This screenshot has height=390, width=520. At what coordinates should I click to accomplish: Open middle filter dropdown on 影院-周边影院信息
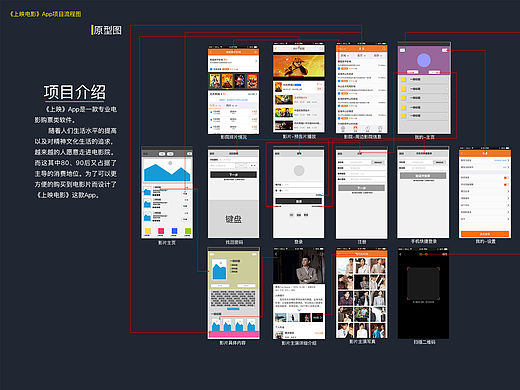(361, 55)
